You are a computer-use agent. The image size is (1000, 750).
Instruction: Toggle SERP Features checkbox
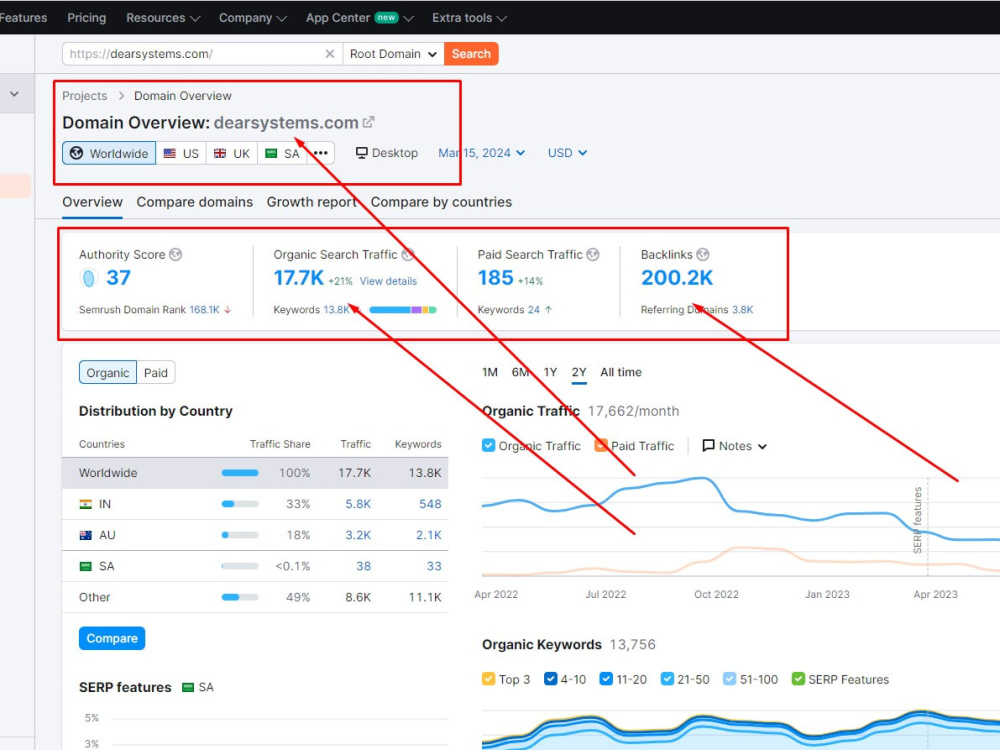point(798,679)
